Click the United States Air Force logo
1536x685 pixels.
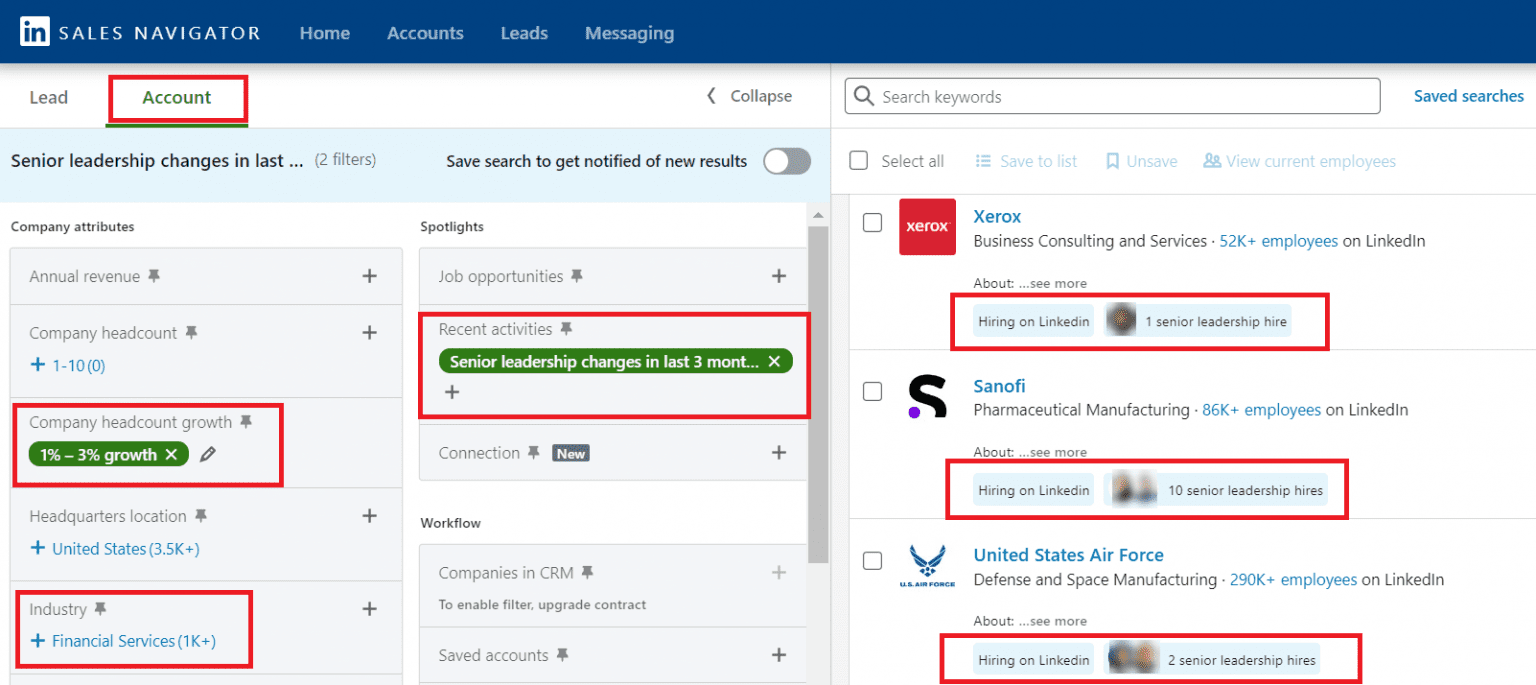tap(926, 566)
